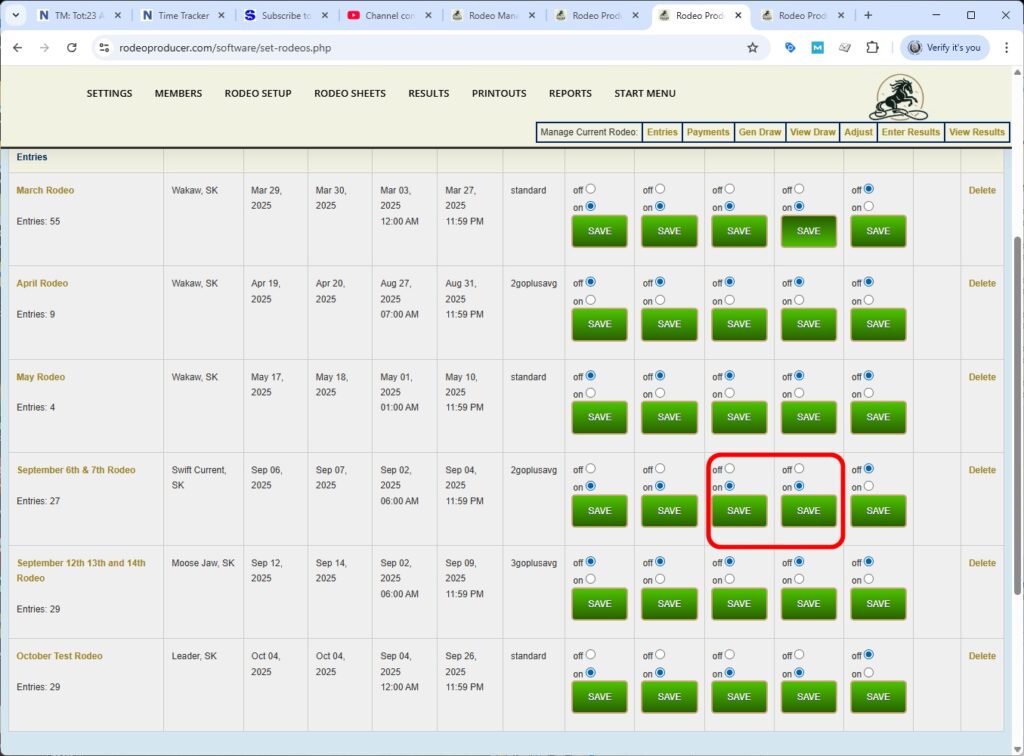Click Gen Draw in the toolbar
1024x756 pixels.
pyautogui.click(x=760, y=131)
